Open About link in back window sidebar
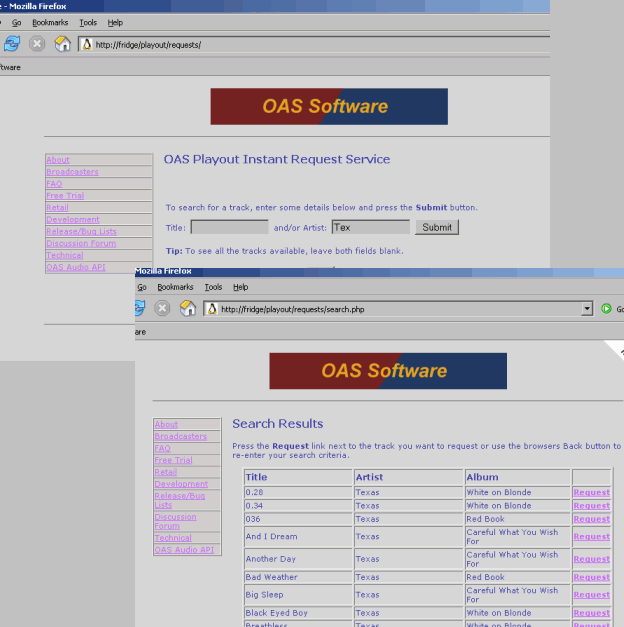Viewport: 624px width, 627px height. point(58,160)
